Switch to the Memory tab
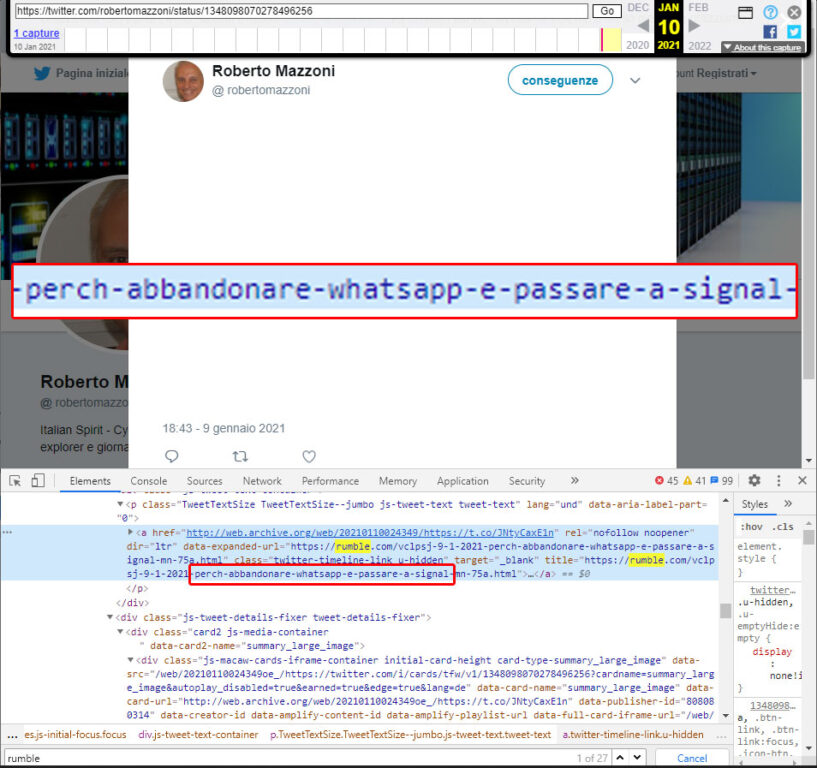 click(398, 481)
